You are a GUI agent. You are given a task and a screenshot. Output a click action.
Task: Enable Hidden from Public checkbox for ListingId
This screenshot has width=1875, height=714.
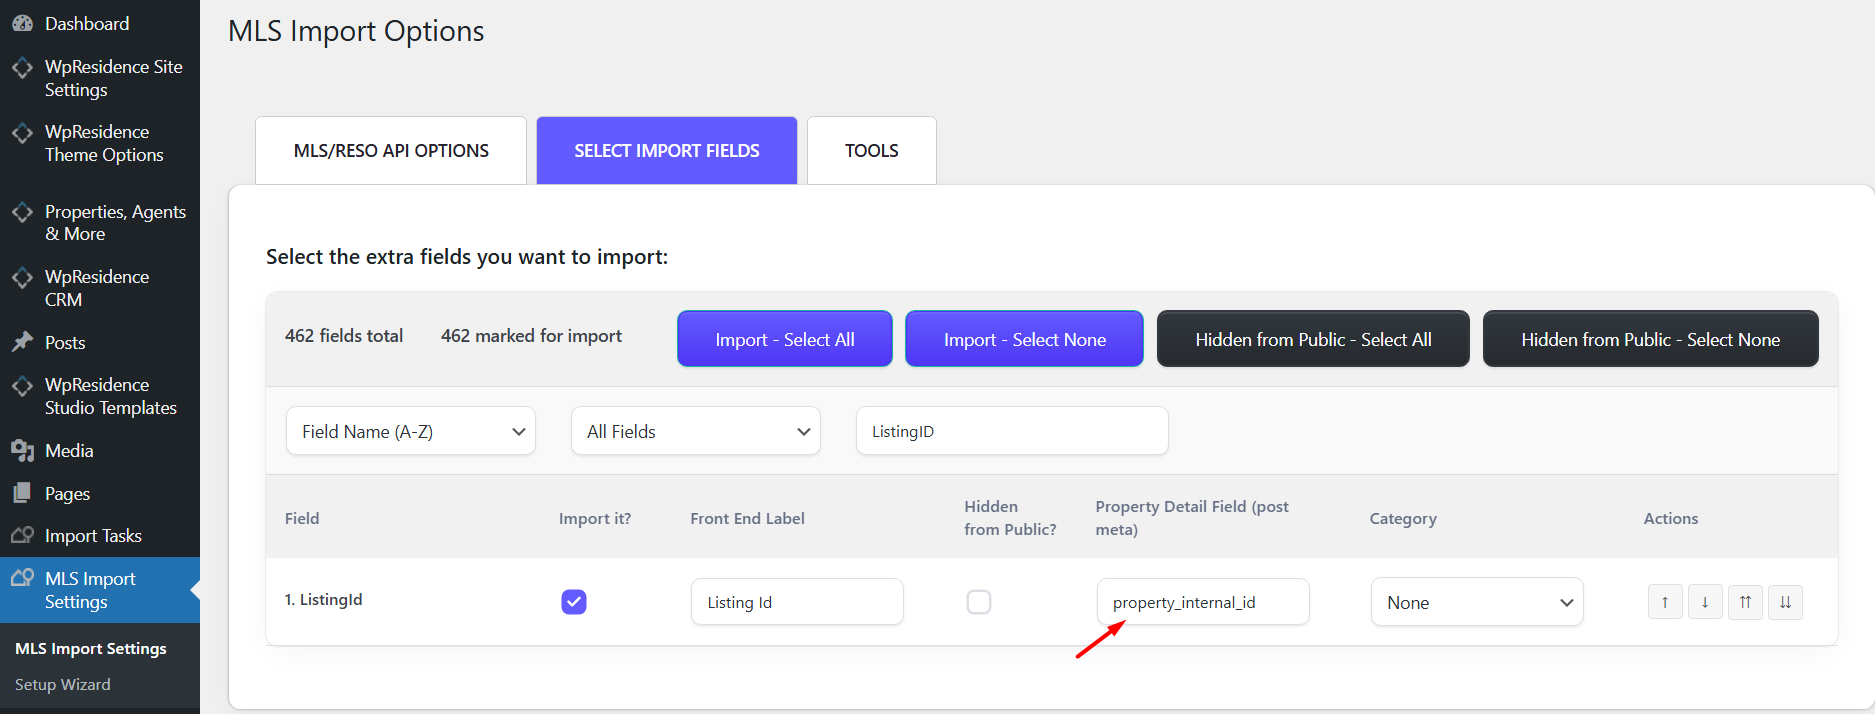[979, 602]
